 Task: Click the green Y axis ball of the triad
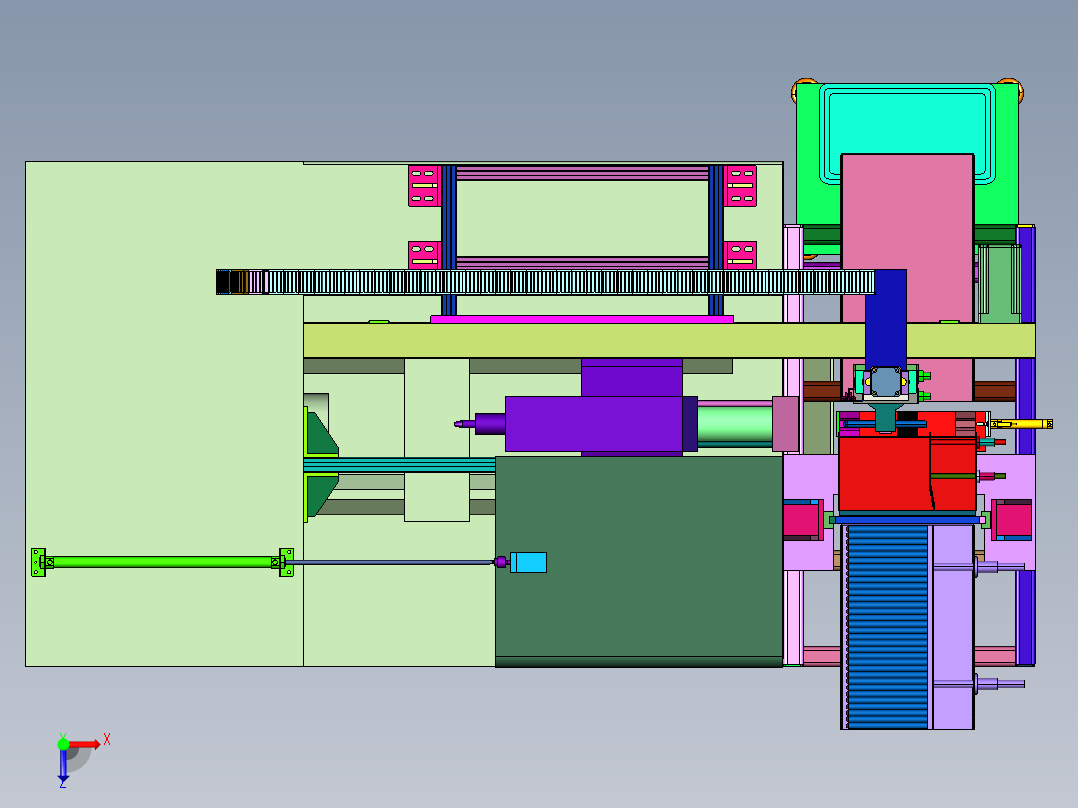click(63, 744)
